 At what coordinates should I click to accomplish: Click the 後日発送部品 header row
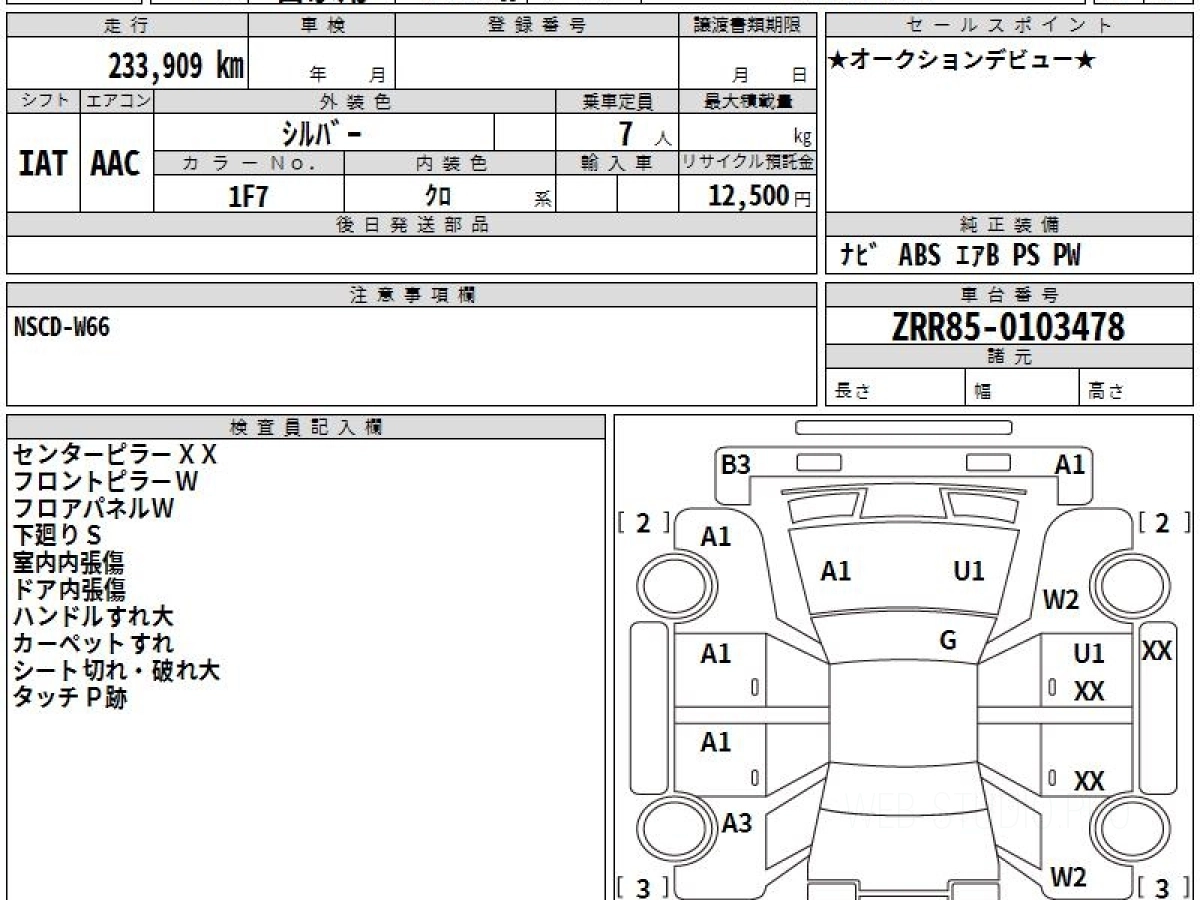[x=412, y=225]
